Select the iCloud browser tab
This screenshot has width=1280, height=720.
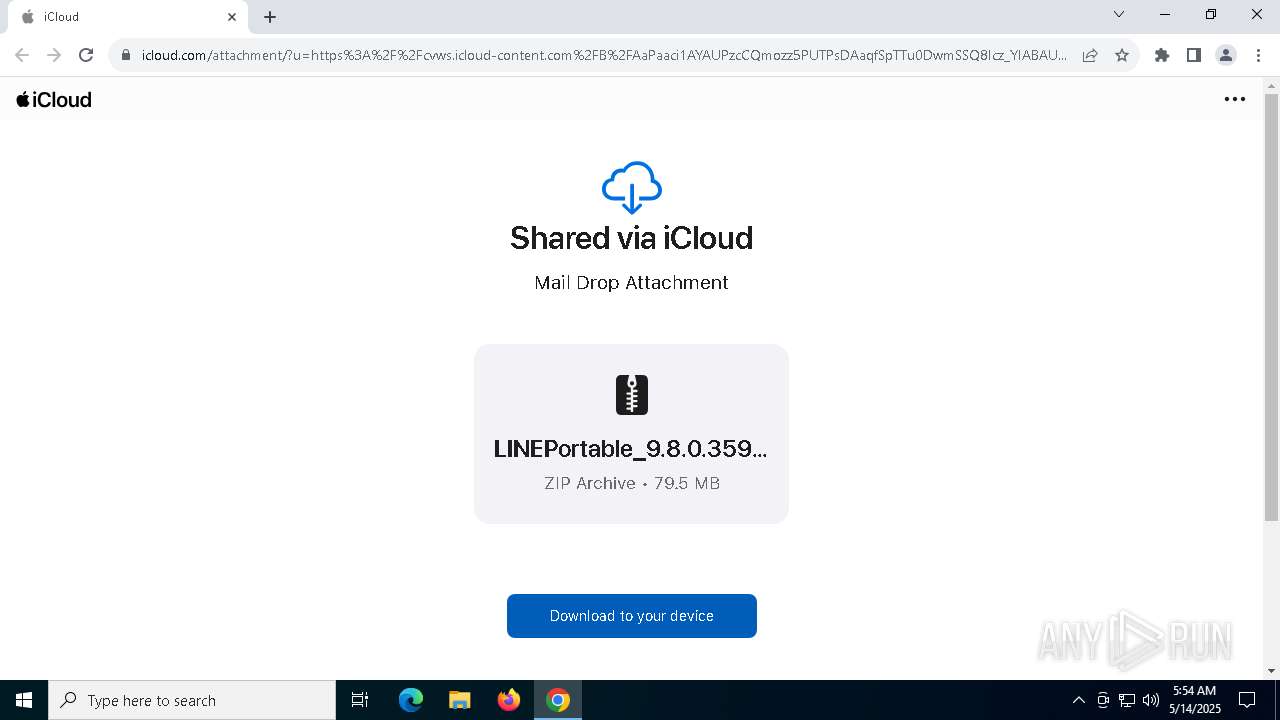tap(127, 17)
